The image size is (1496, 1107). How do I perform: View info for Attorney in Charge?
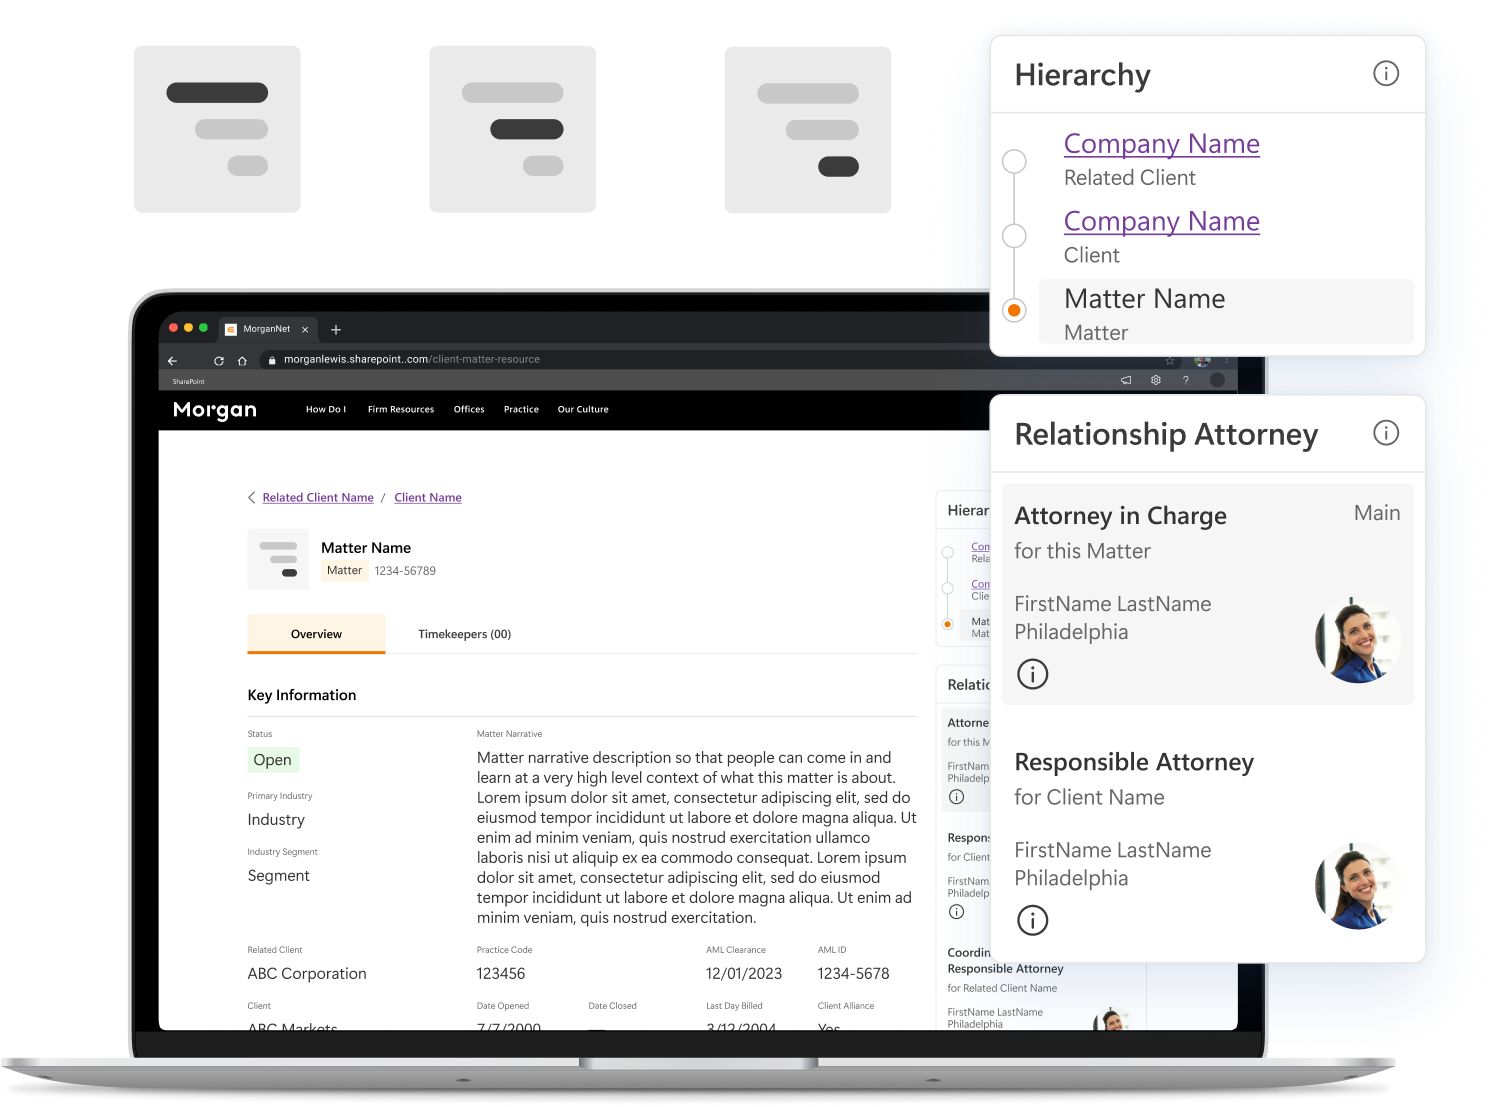click(1032, 674)
